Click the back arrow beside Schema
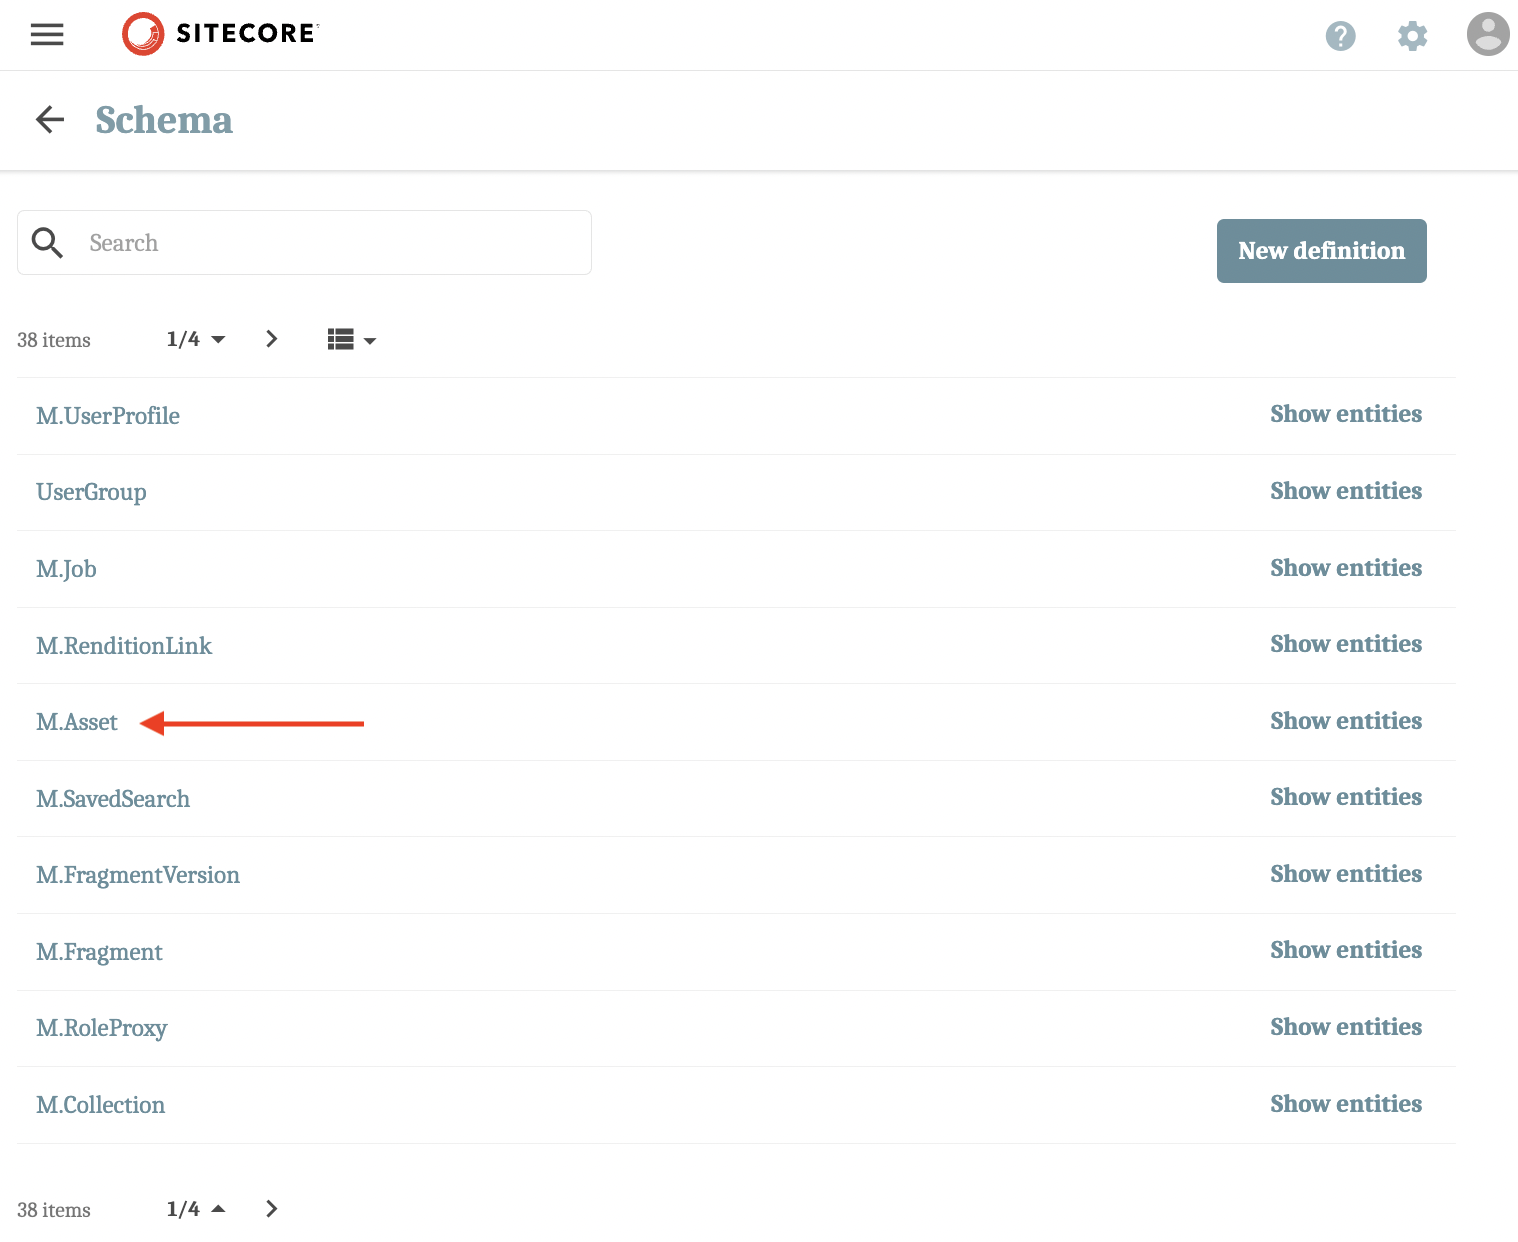This screenshot has width=1518, height=1242. [49, 119]
